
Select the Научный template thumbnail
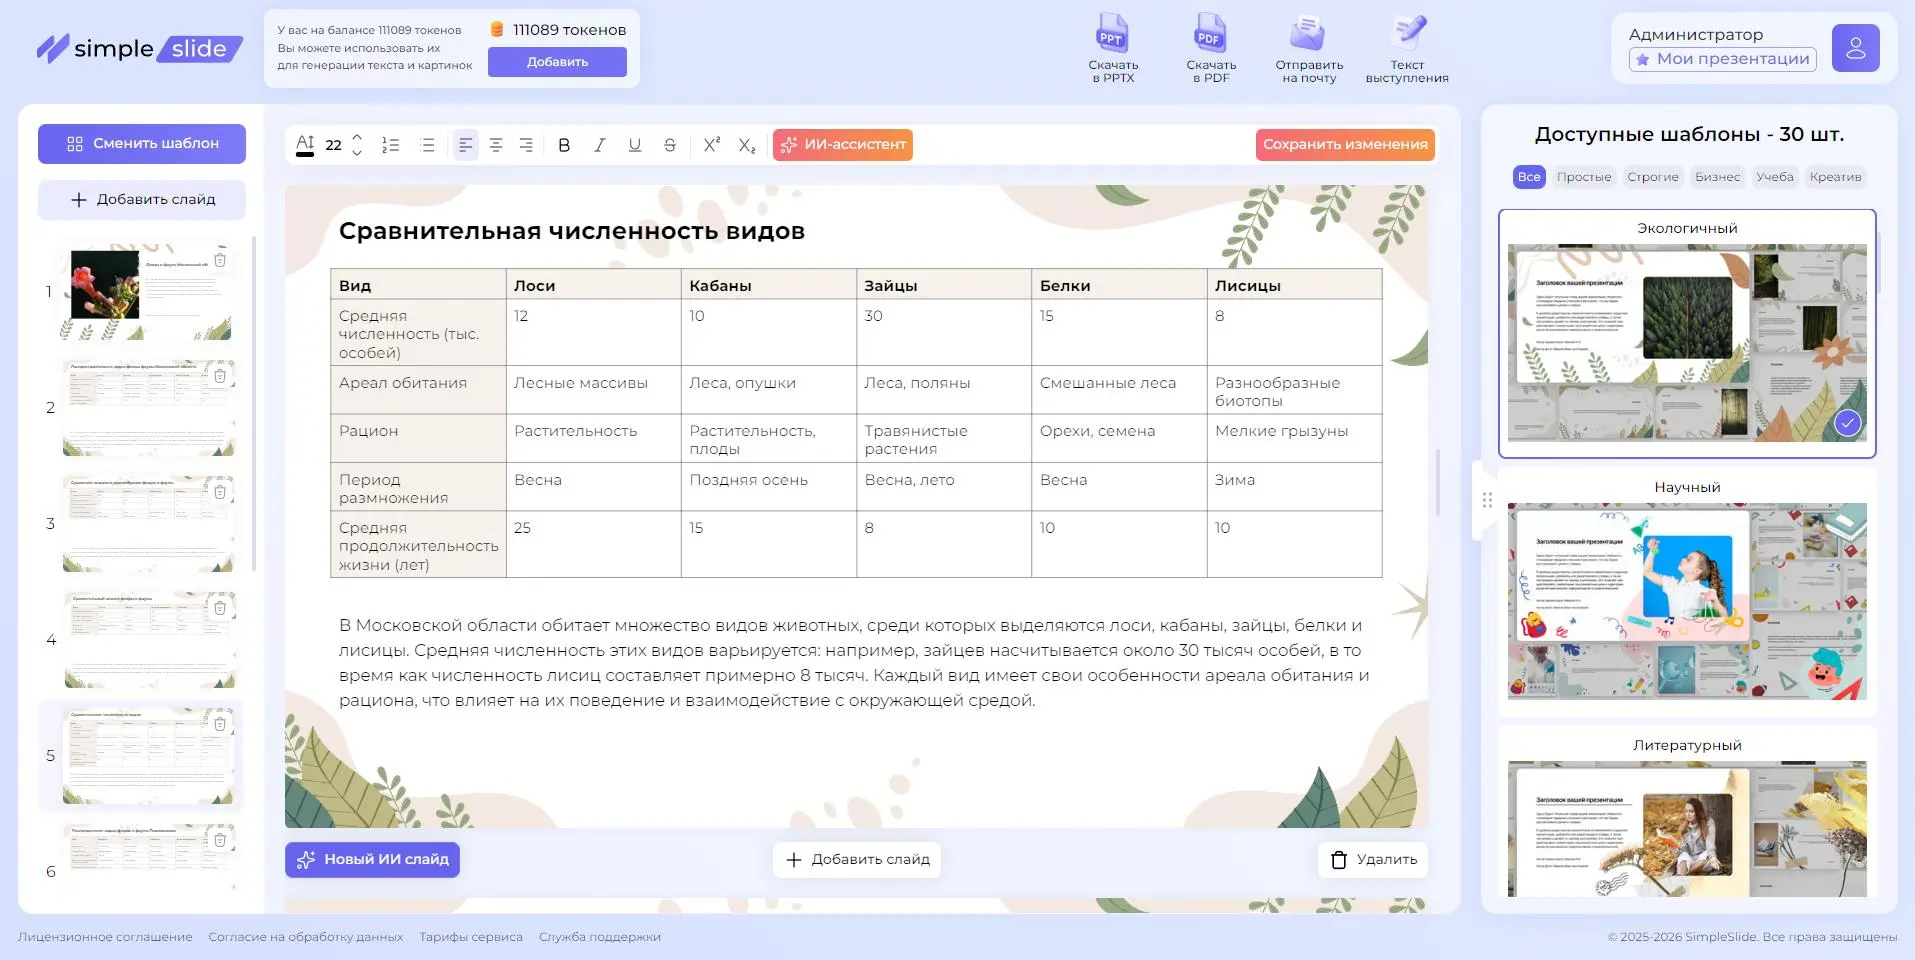1686,600
